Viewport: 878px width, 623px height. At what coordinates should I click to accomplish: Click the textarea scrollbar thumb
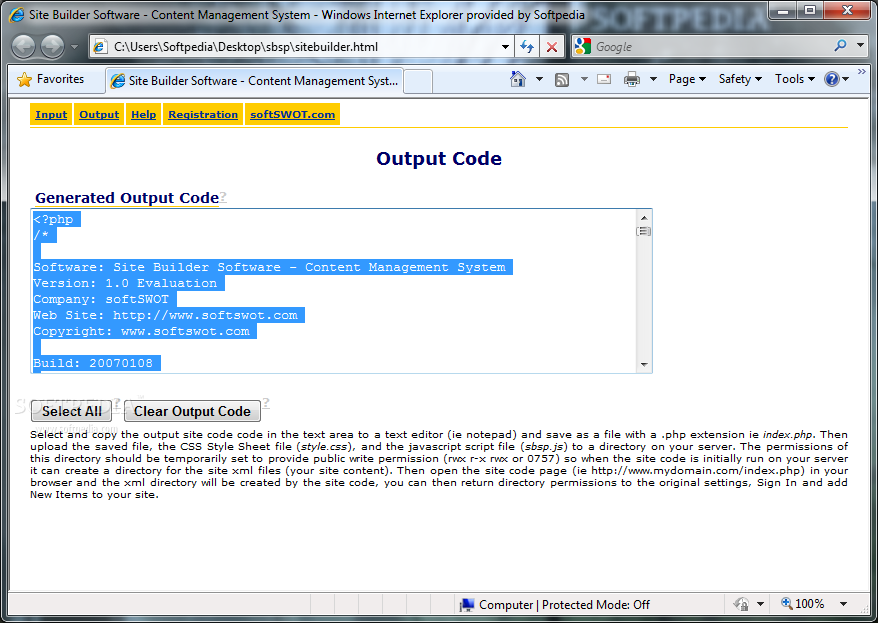pyautogui.click(x=644, y=231)
